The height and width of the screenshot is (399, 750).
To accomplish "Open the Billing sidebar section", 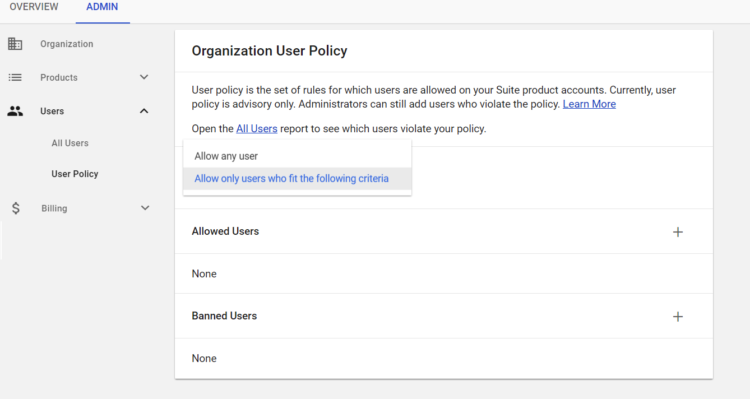I will click(x=54, y=208).
